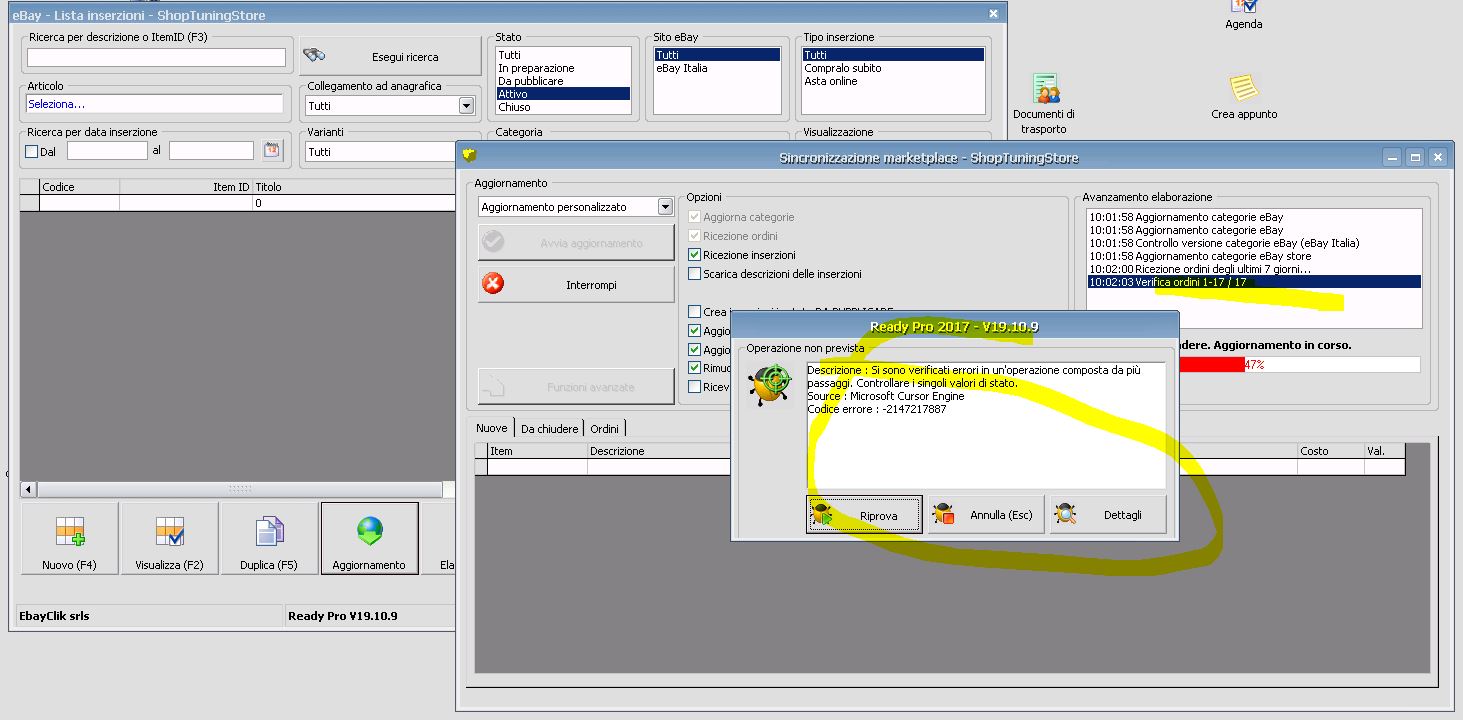
Task: Uncheck the Ricezione inserzioni option
Action: (695, 255)
